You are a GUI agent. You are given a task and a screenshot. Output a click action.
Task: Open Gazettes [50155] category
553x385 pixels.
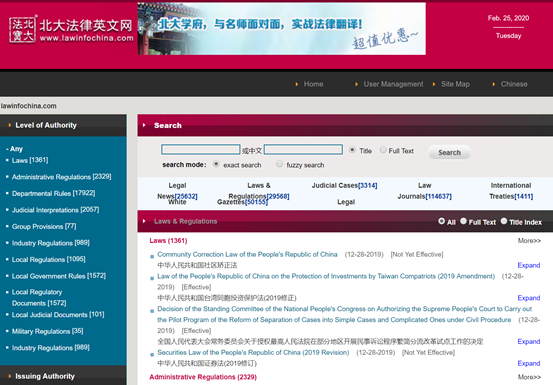(x=242, y=202)
